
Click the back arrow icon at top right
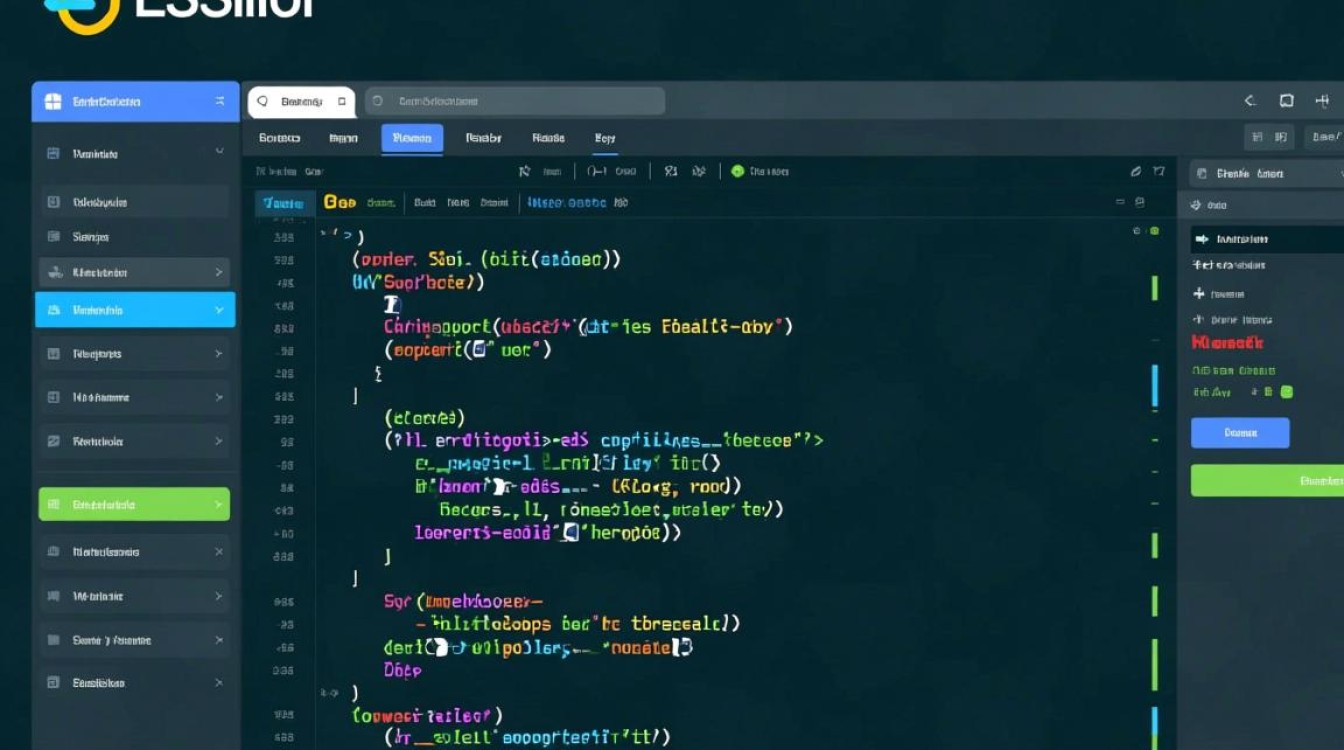coord(1250,101)
